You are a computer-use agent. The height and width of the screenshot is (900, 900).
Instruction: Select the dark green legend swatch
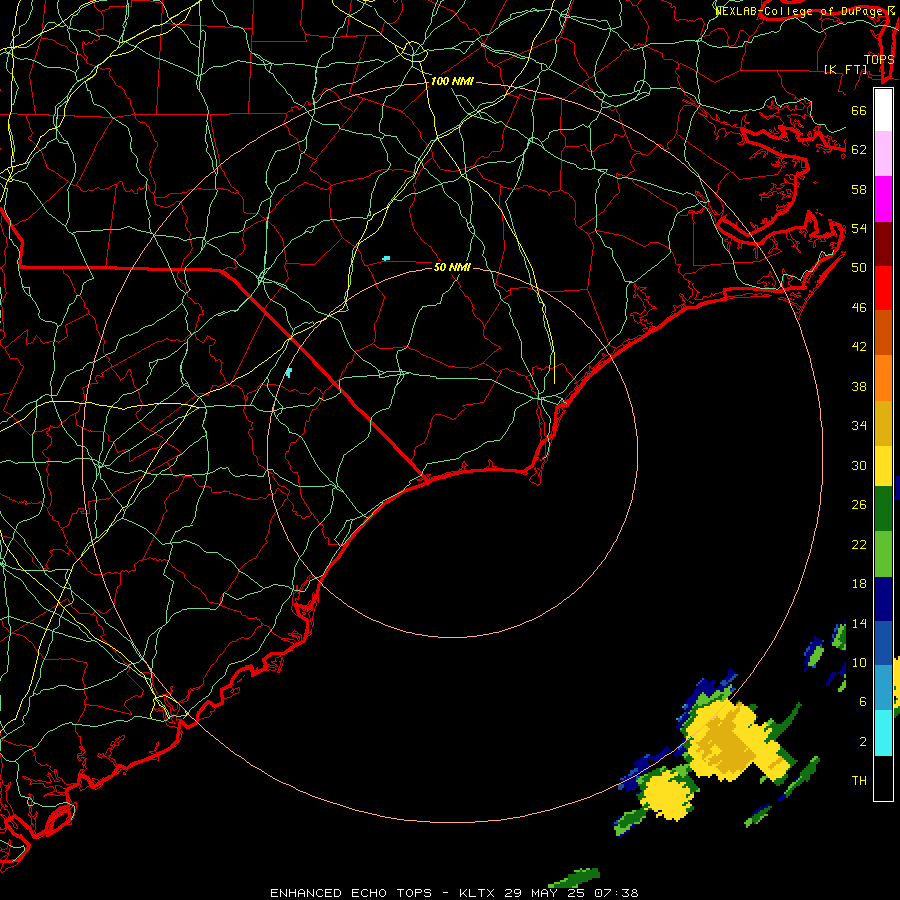point(883,509)
